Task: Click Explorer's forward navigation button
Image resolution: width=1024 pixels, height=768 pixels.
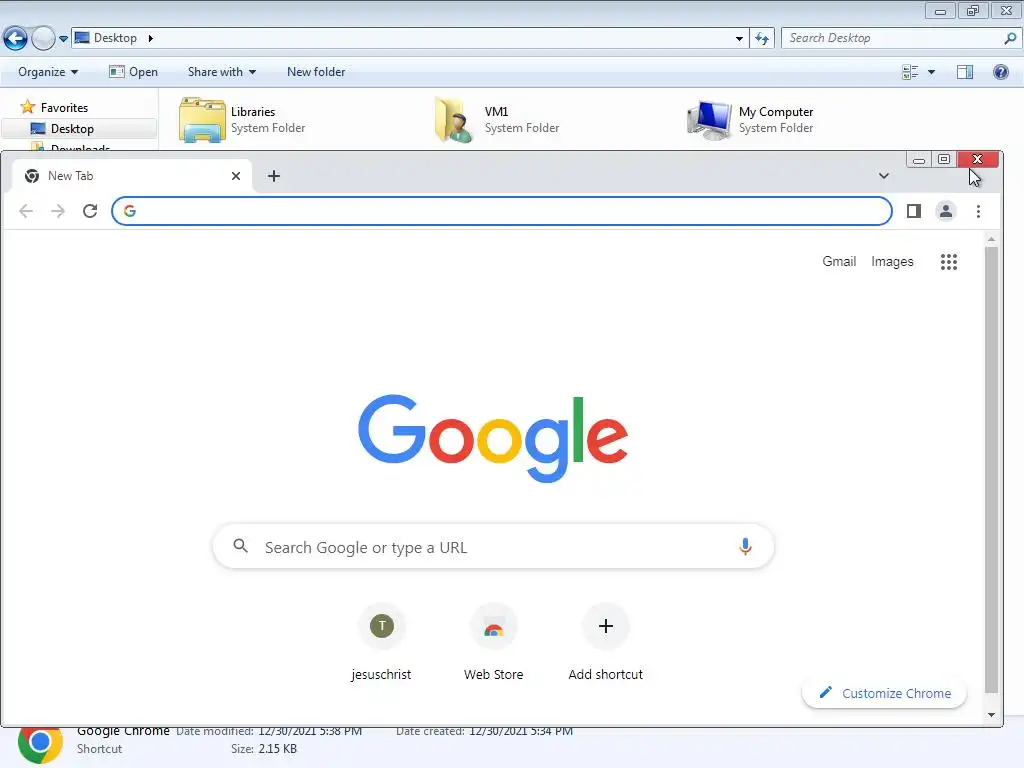Action: tap(43, 39)
